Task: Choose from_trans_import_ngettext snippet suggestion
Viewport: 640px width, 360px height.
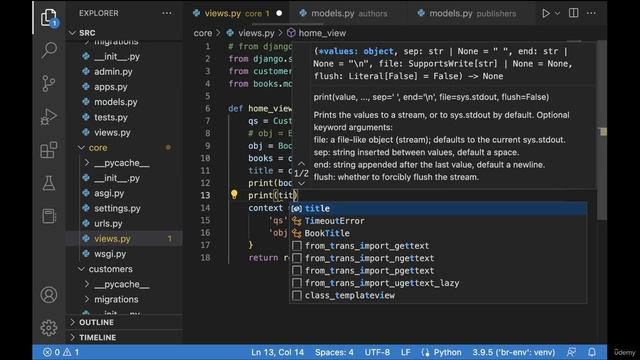Action: coord(438,258)
